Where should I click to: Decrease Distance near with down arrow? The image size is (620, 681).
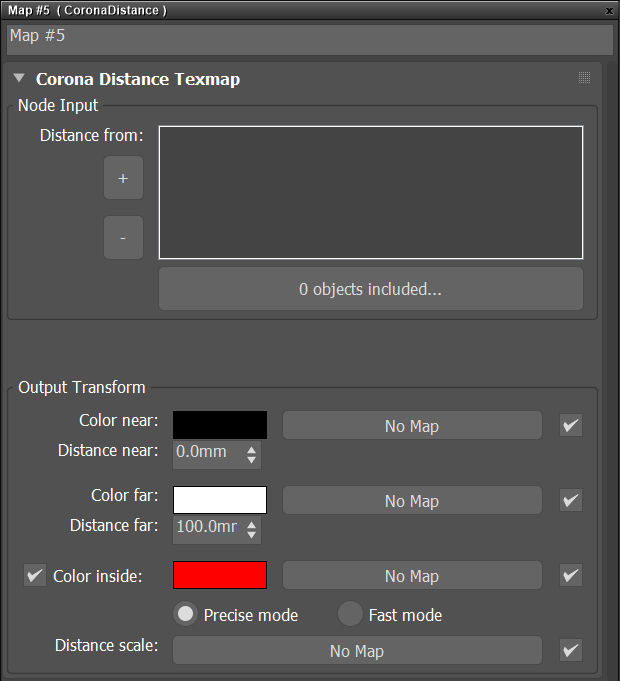coord(251,460)
